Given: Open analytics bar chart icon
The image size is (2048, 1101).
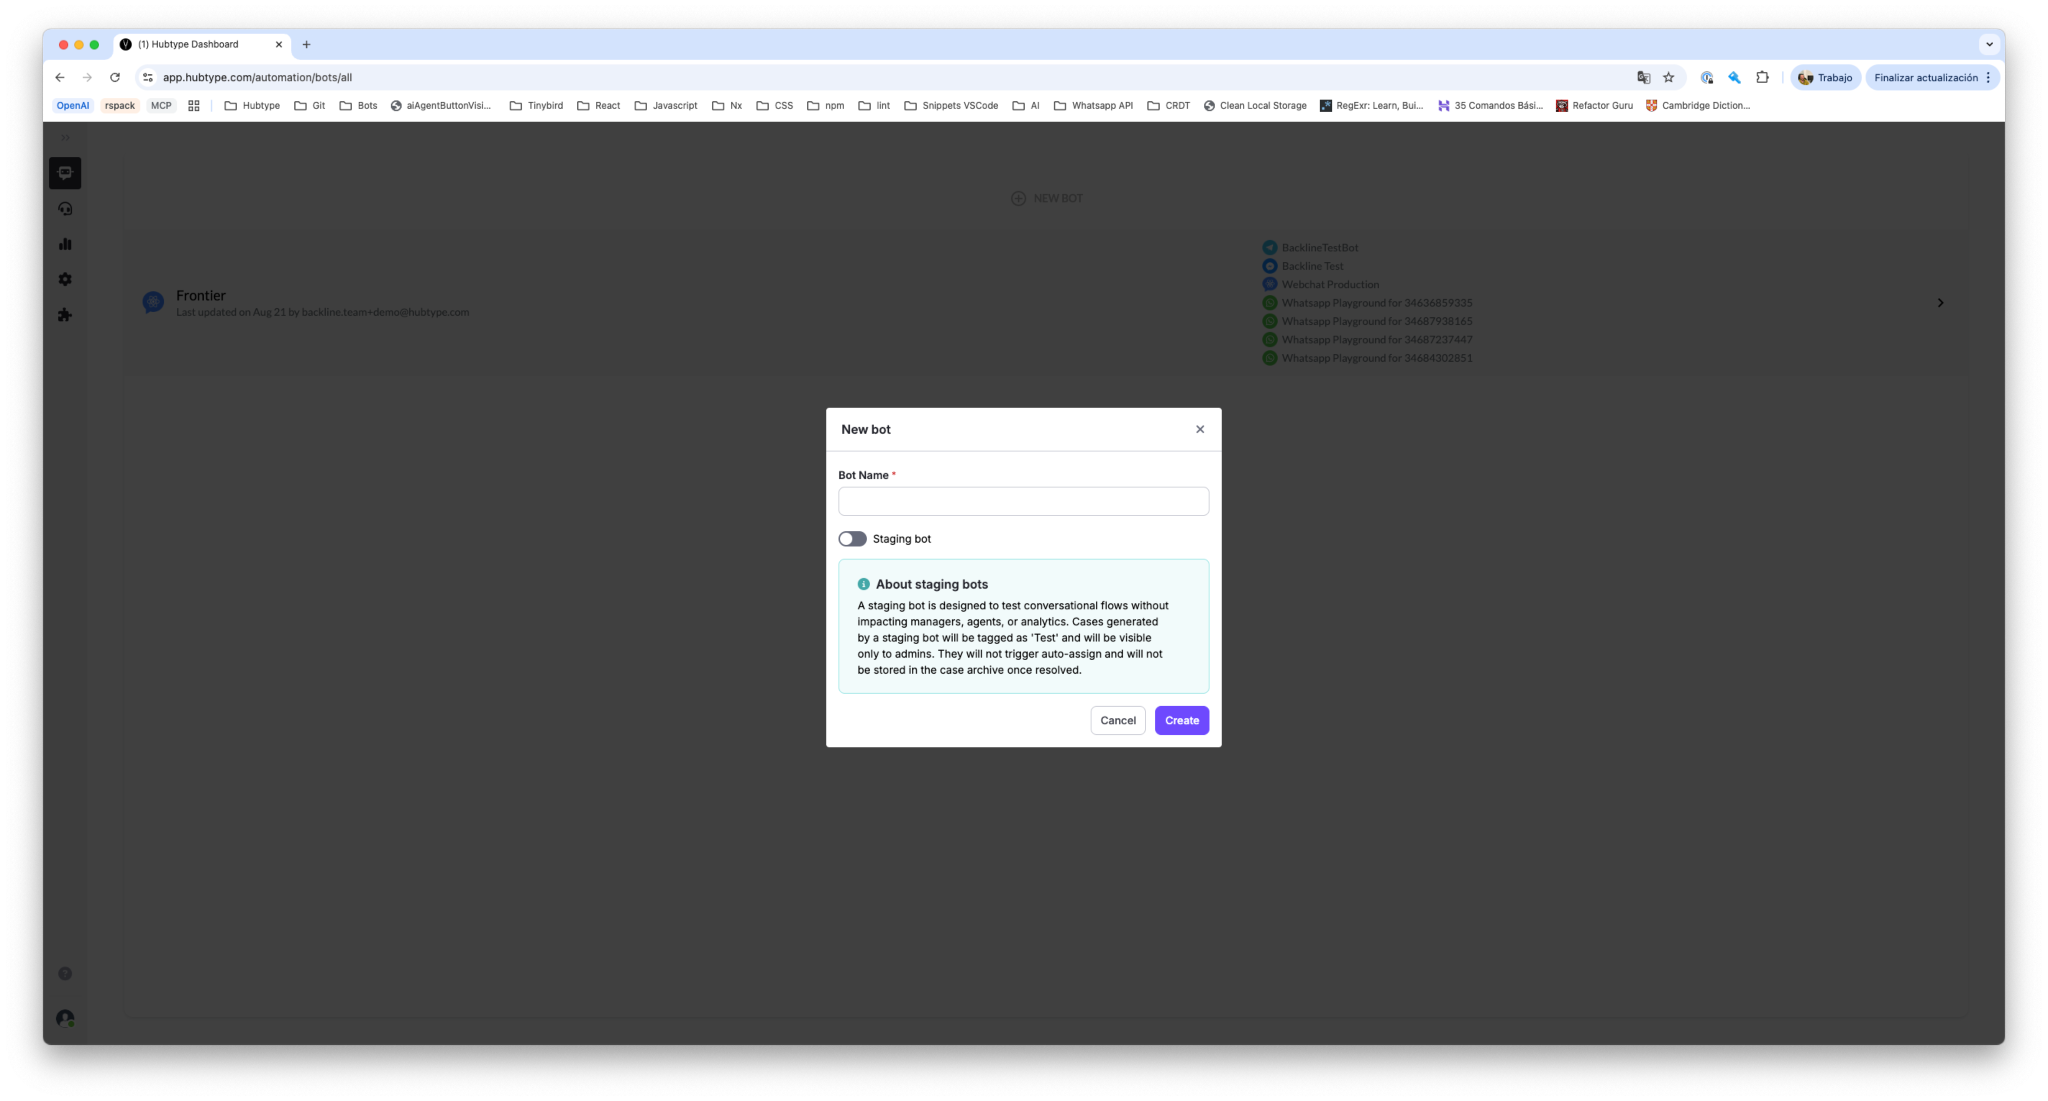Looking at the screenshot, I should click(65, 244).
